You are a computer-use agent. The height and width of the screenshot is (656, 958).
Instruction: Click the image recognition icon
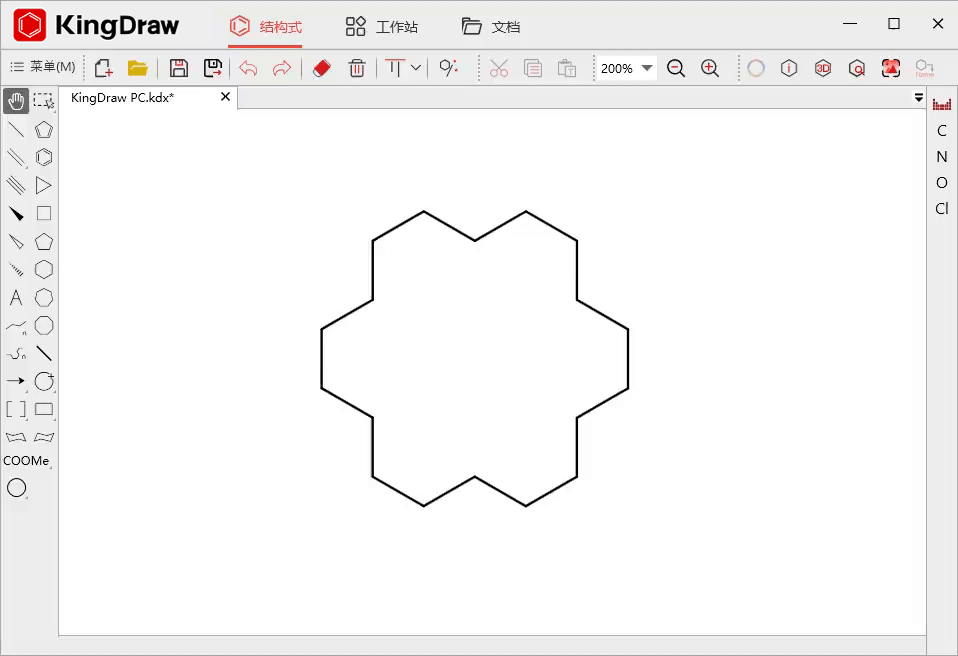[x=891, y=68]
